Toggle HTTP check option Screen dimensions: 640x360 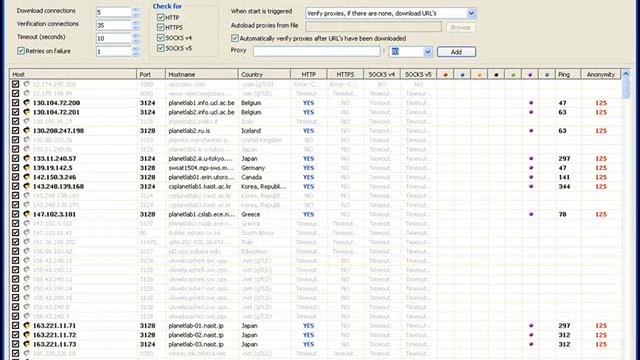point(160,18)
